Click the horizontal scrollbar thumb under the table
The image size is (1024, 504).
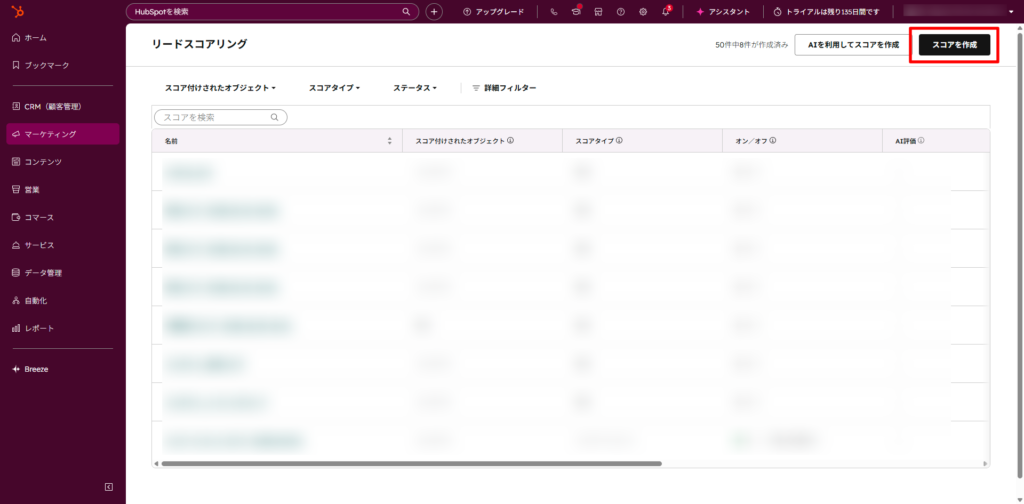[411, 464]
